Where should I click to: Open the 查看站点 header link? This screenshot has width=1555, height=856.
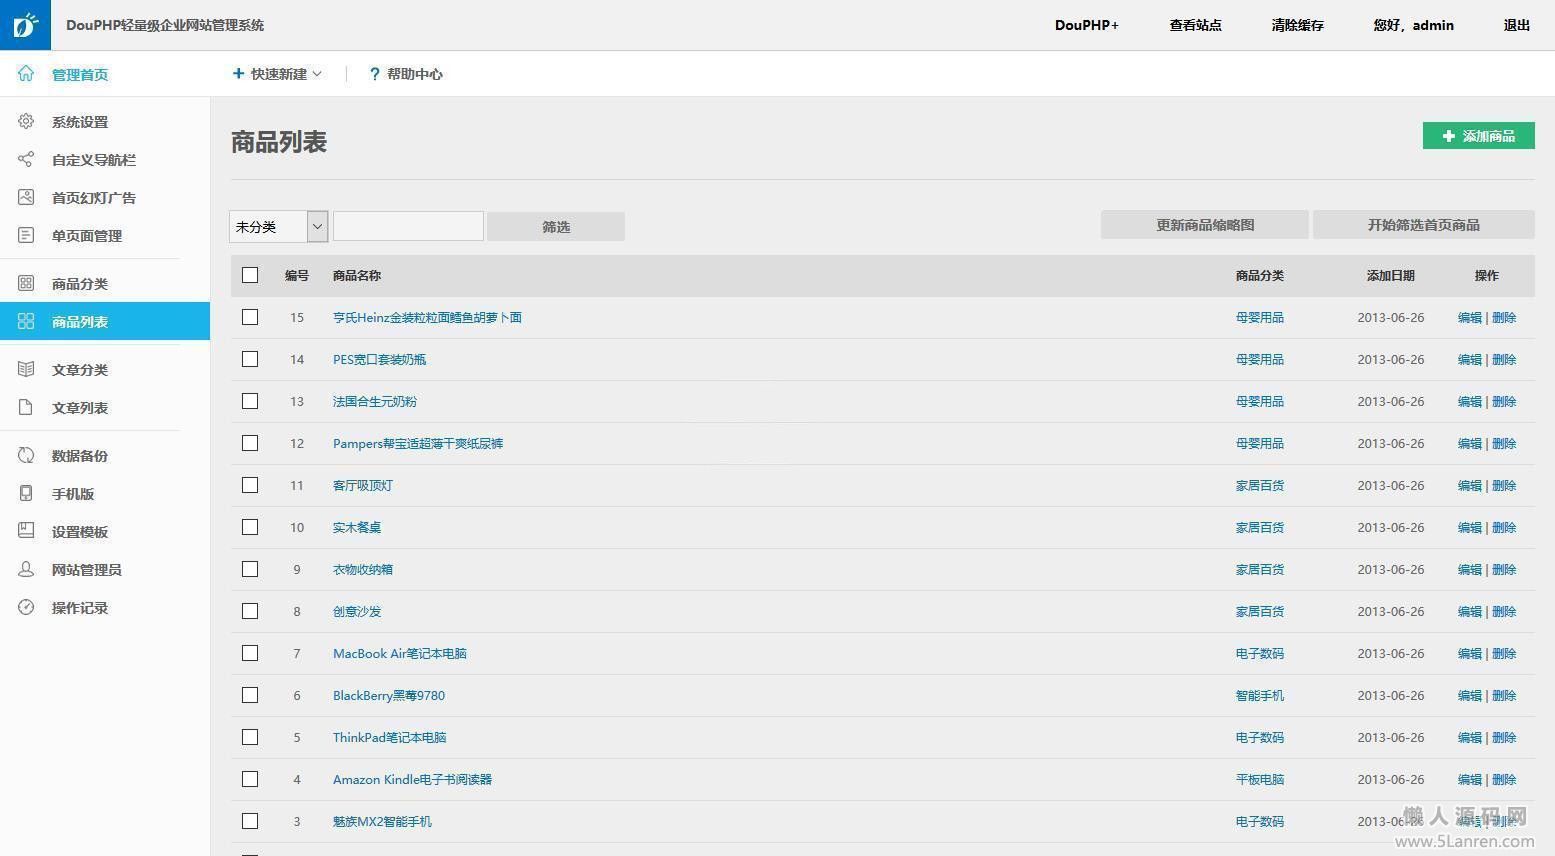coord(1195,25)
